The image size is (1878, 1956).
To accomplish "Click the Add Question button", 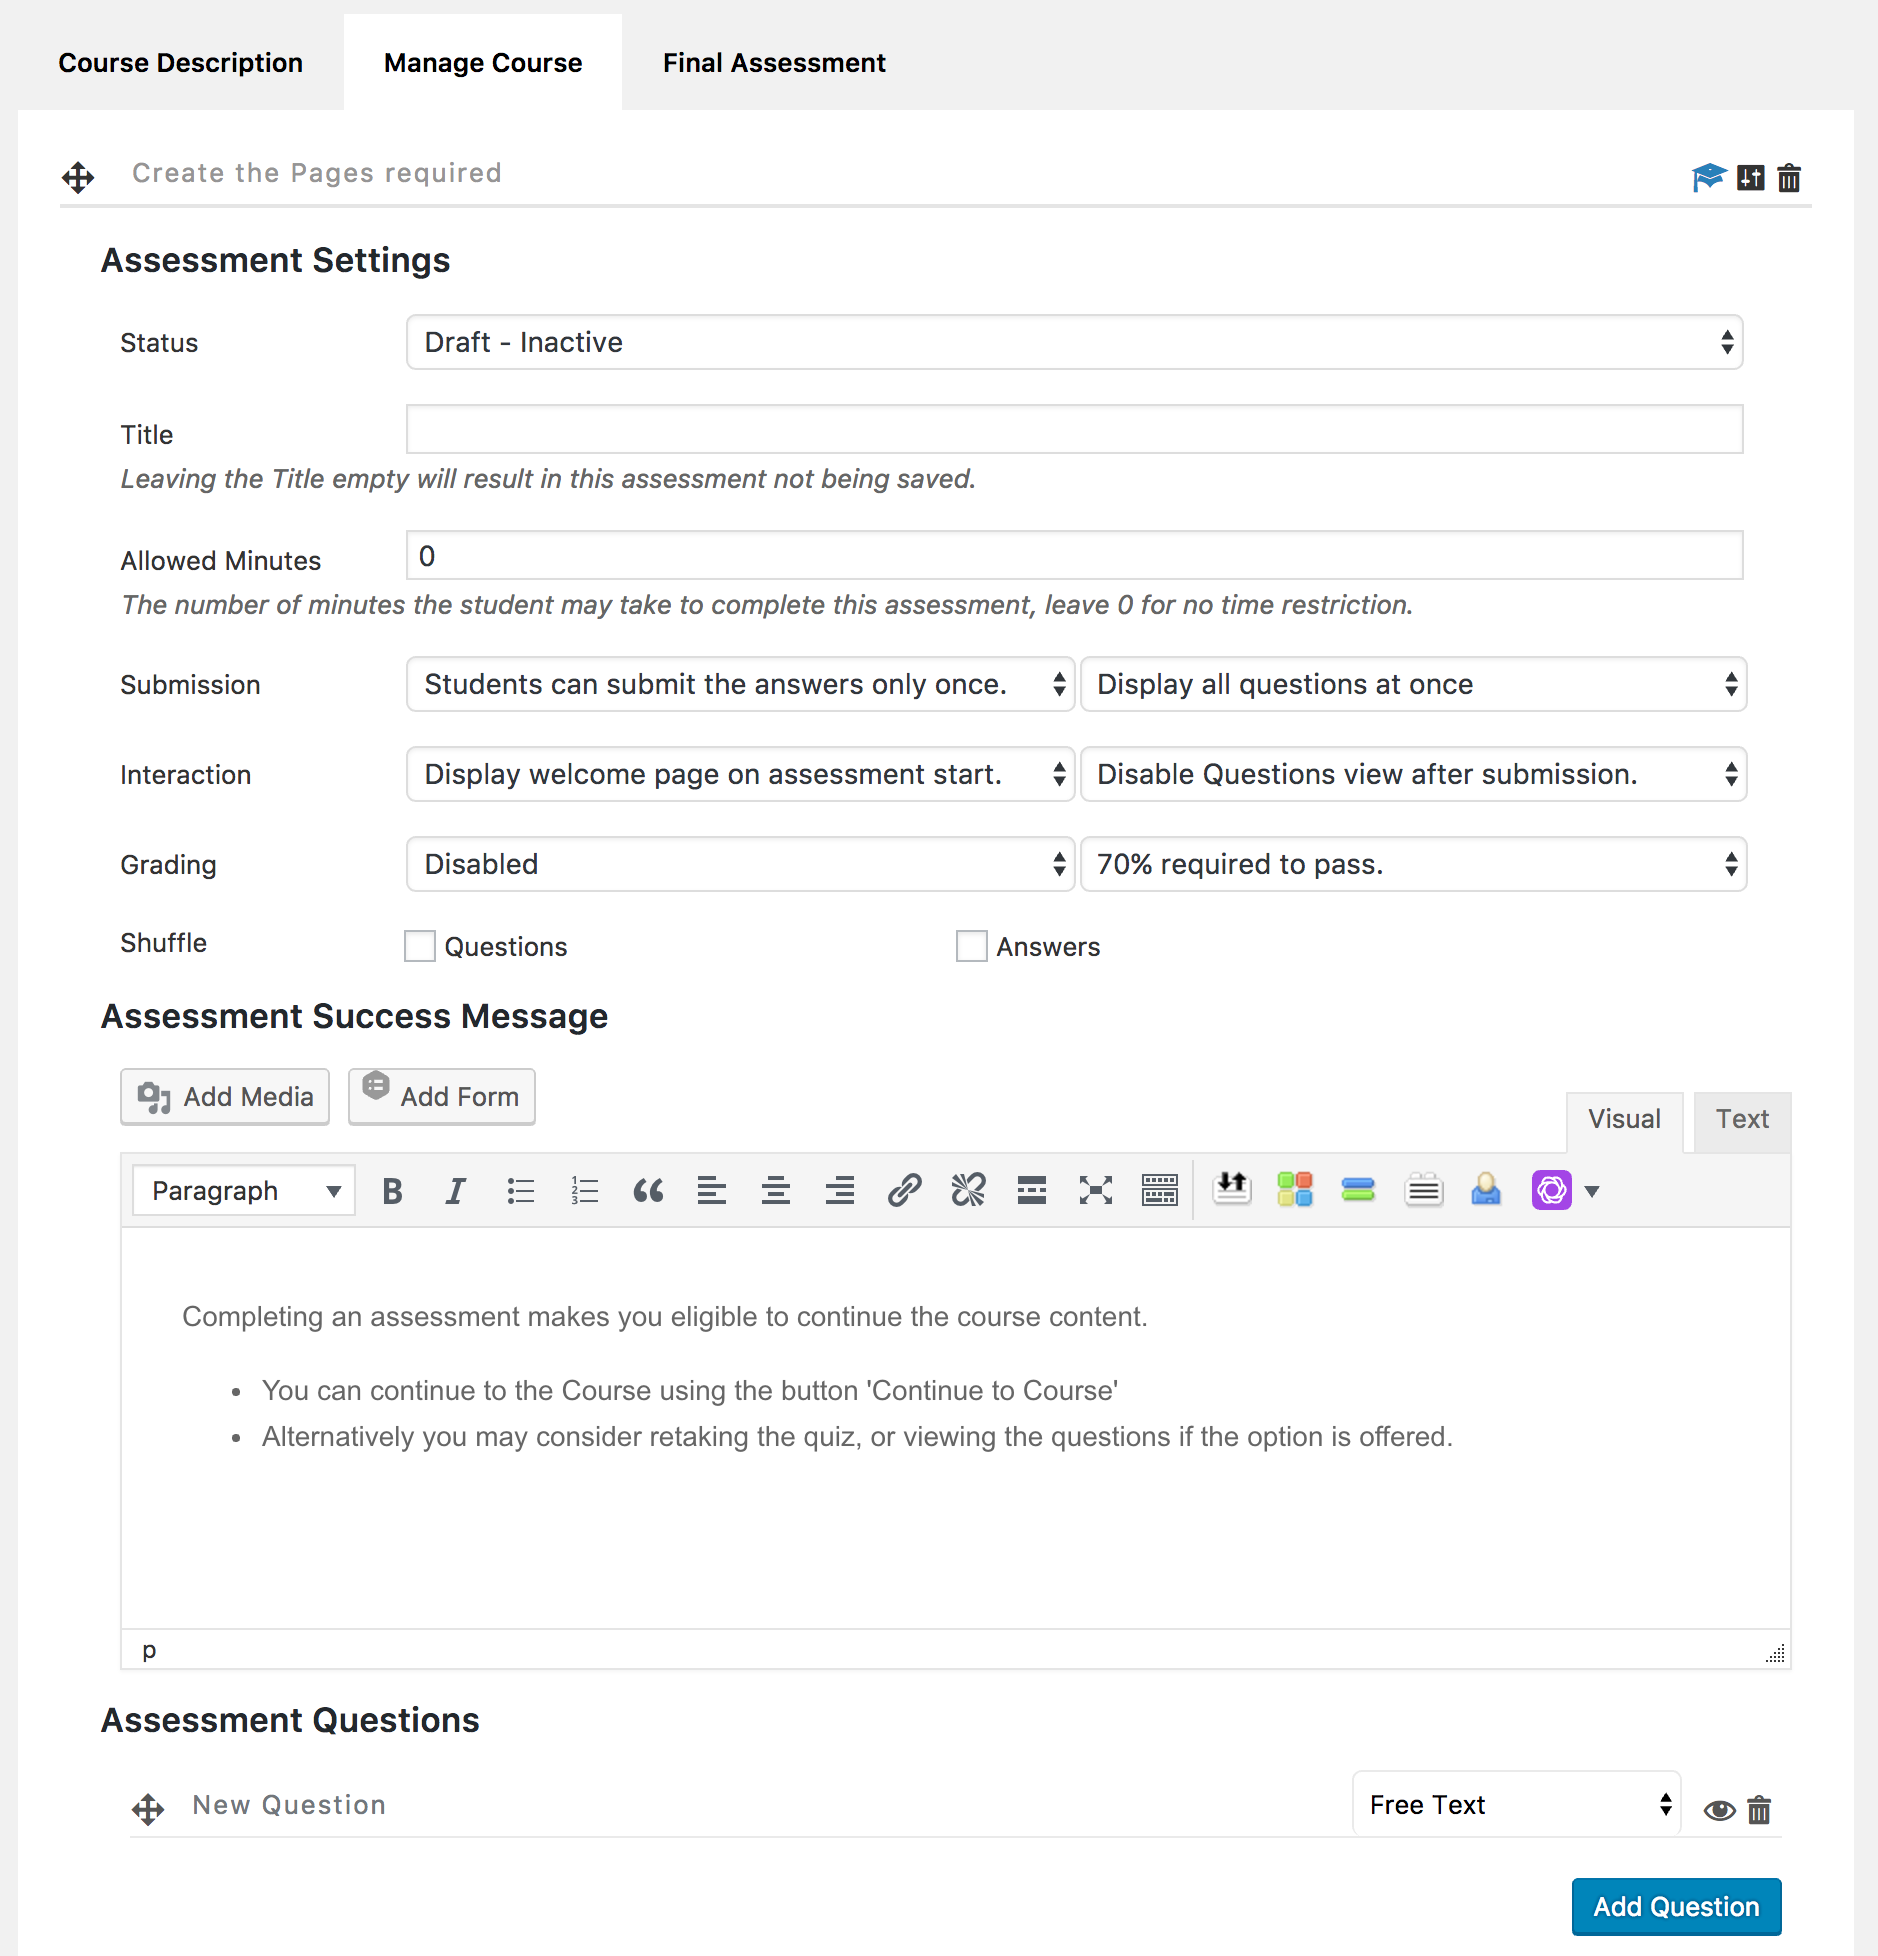I will (1676, 1907).
